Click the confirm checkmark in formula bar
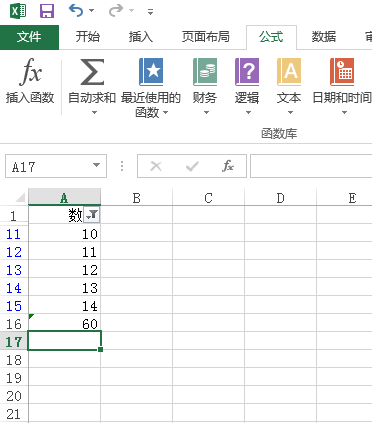This screenshot has height=423, width=372. [192, 166]
